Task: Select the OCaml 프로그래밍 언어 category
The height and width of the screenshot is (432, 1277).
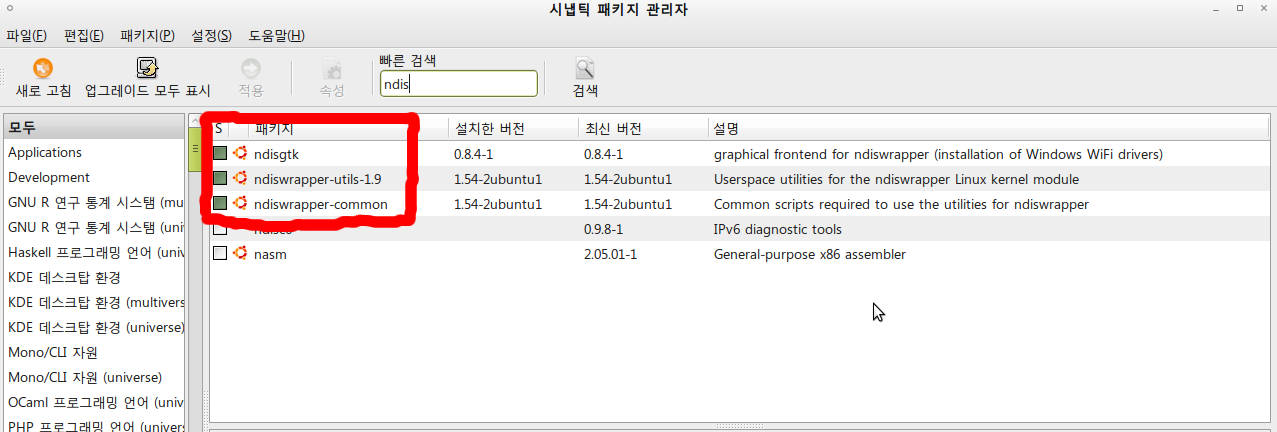Action: (95, 403)
